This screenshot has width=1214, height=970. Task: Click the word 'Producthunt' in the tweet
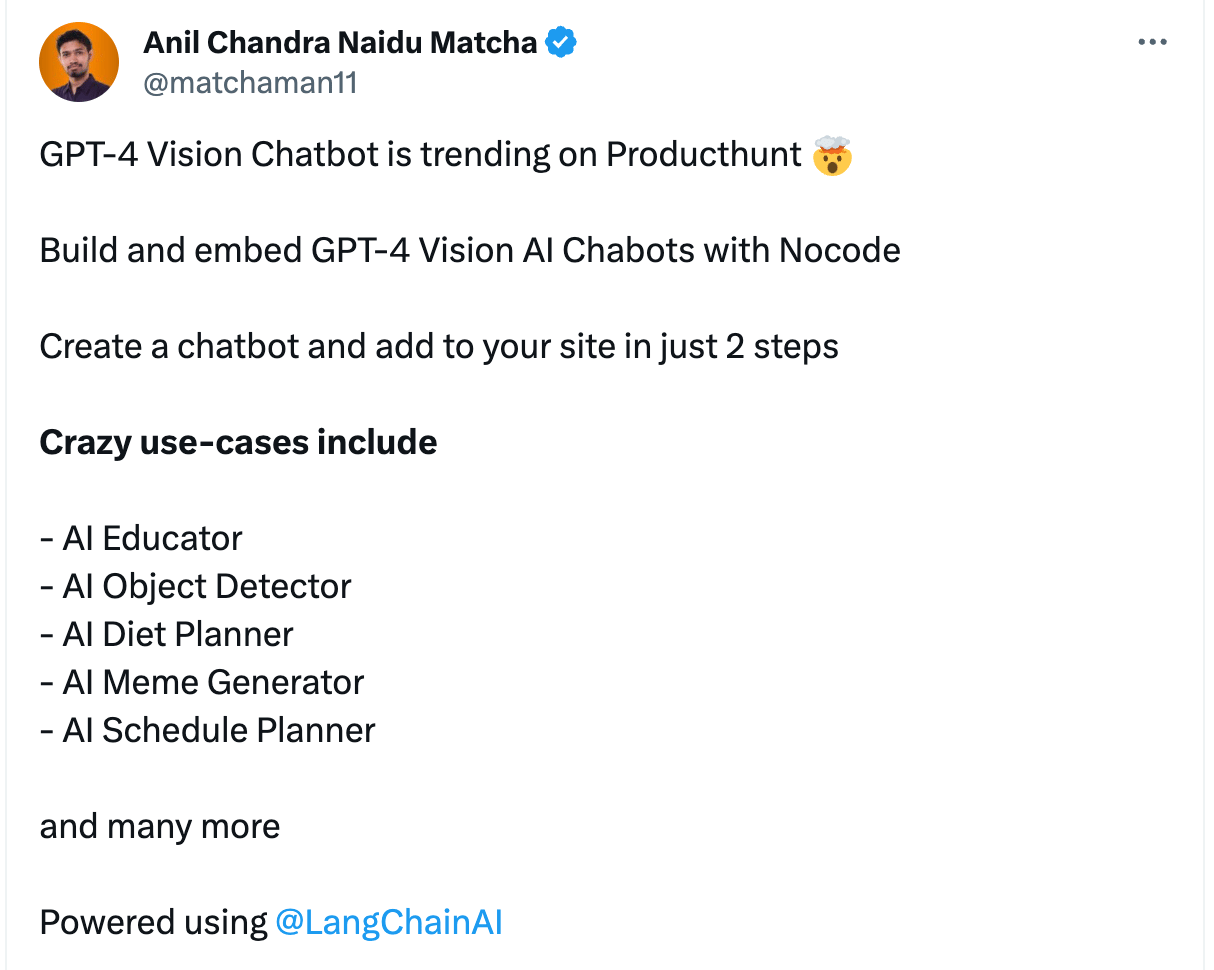[704, 154]
